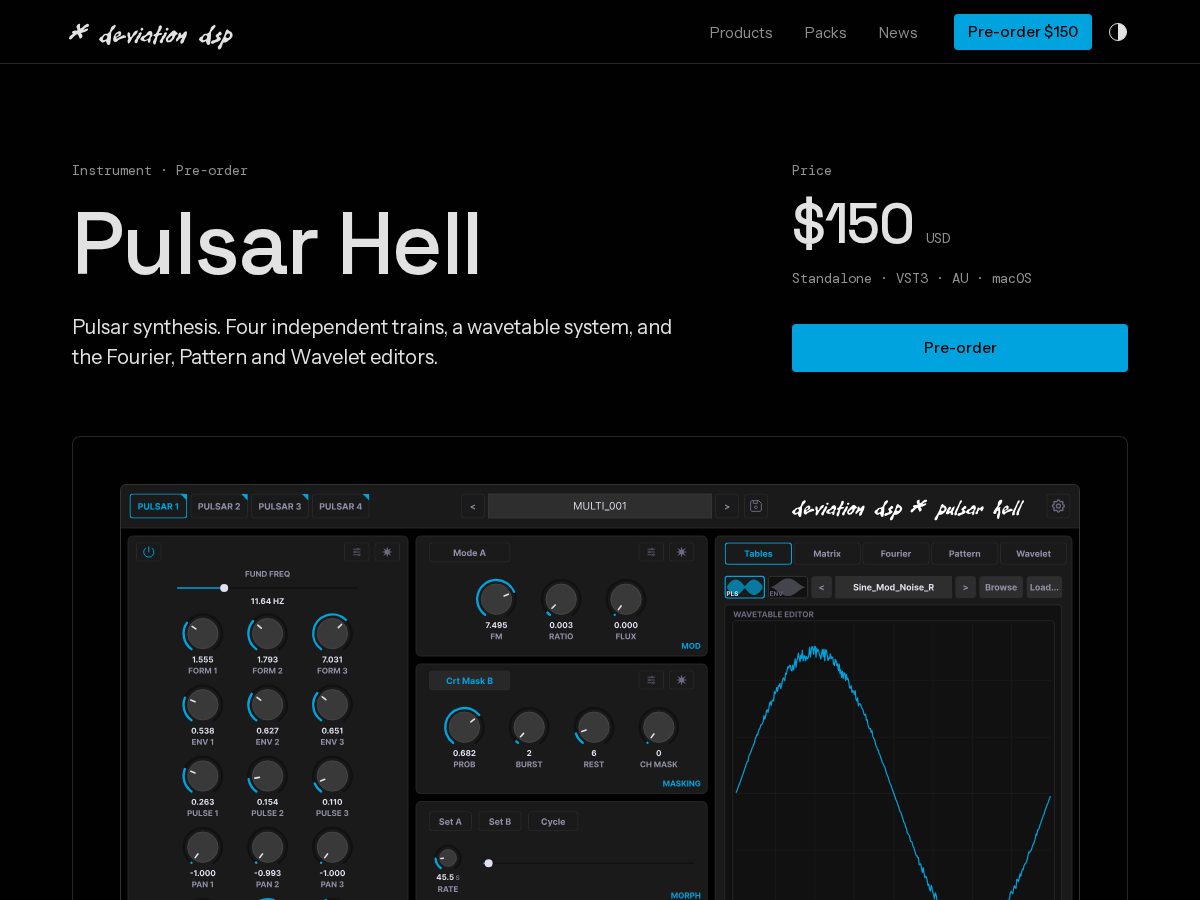This screenshot has height=900, width=1200.
Task: Select the ENV wavetable icon
Action: 787,587
